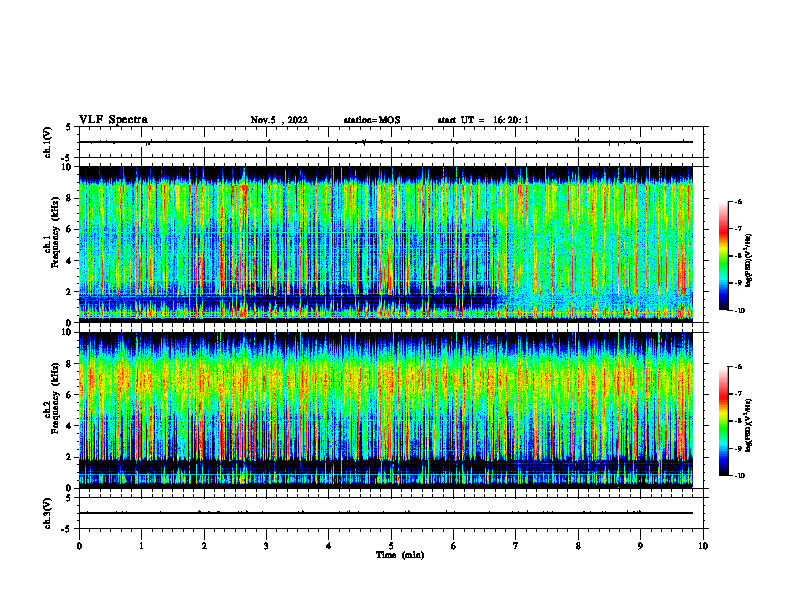Image resolution: width=792 pixels, height=612 pixels.
Task: Click time axis tick label "7"
Action: tap(516, 546)
